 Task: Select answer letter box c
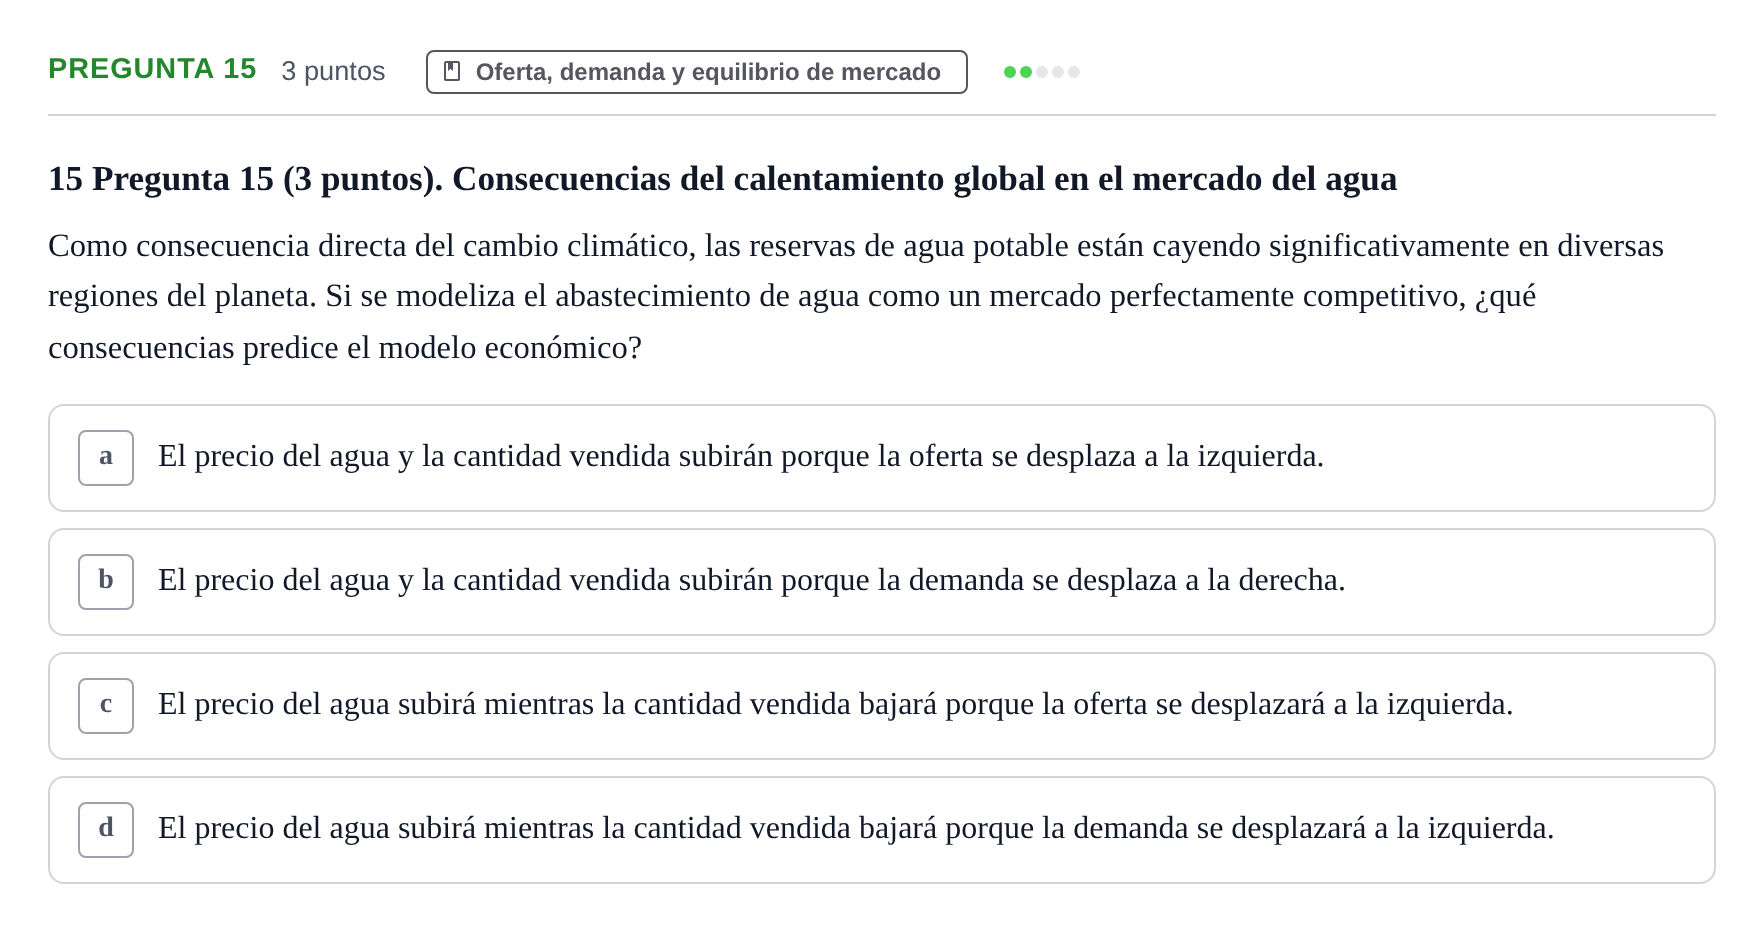106,706
